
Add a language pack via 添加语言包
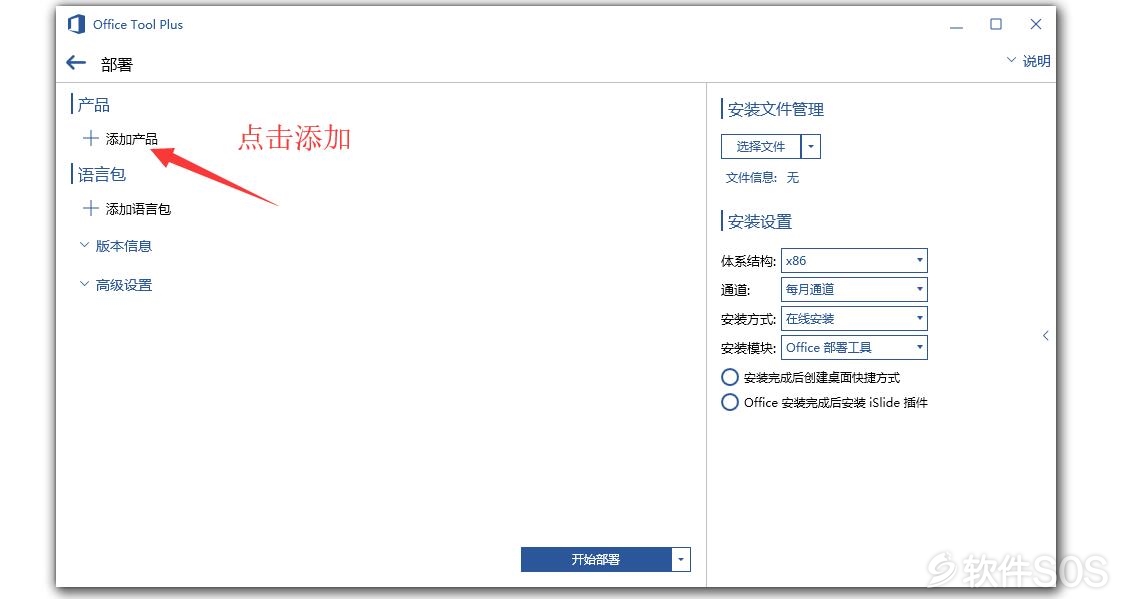(127, 209)
